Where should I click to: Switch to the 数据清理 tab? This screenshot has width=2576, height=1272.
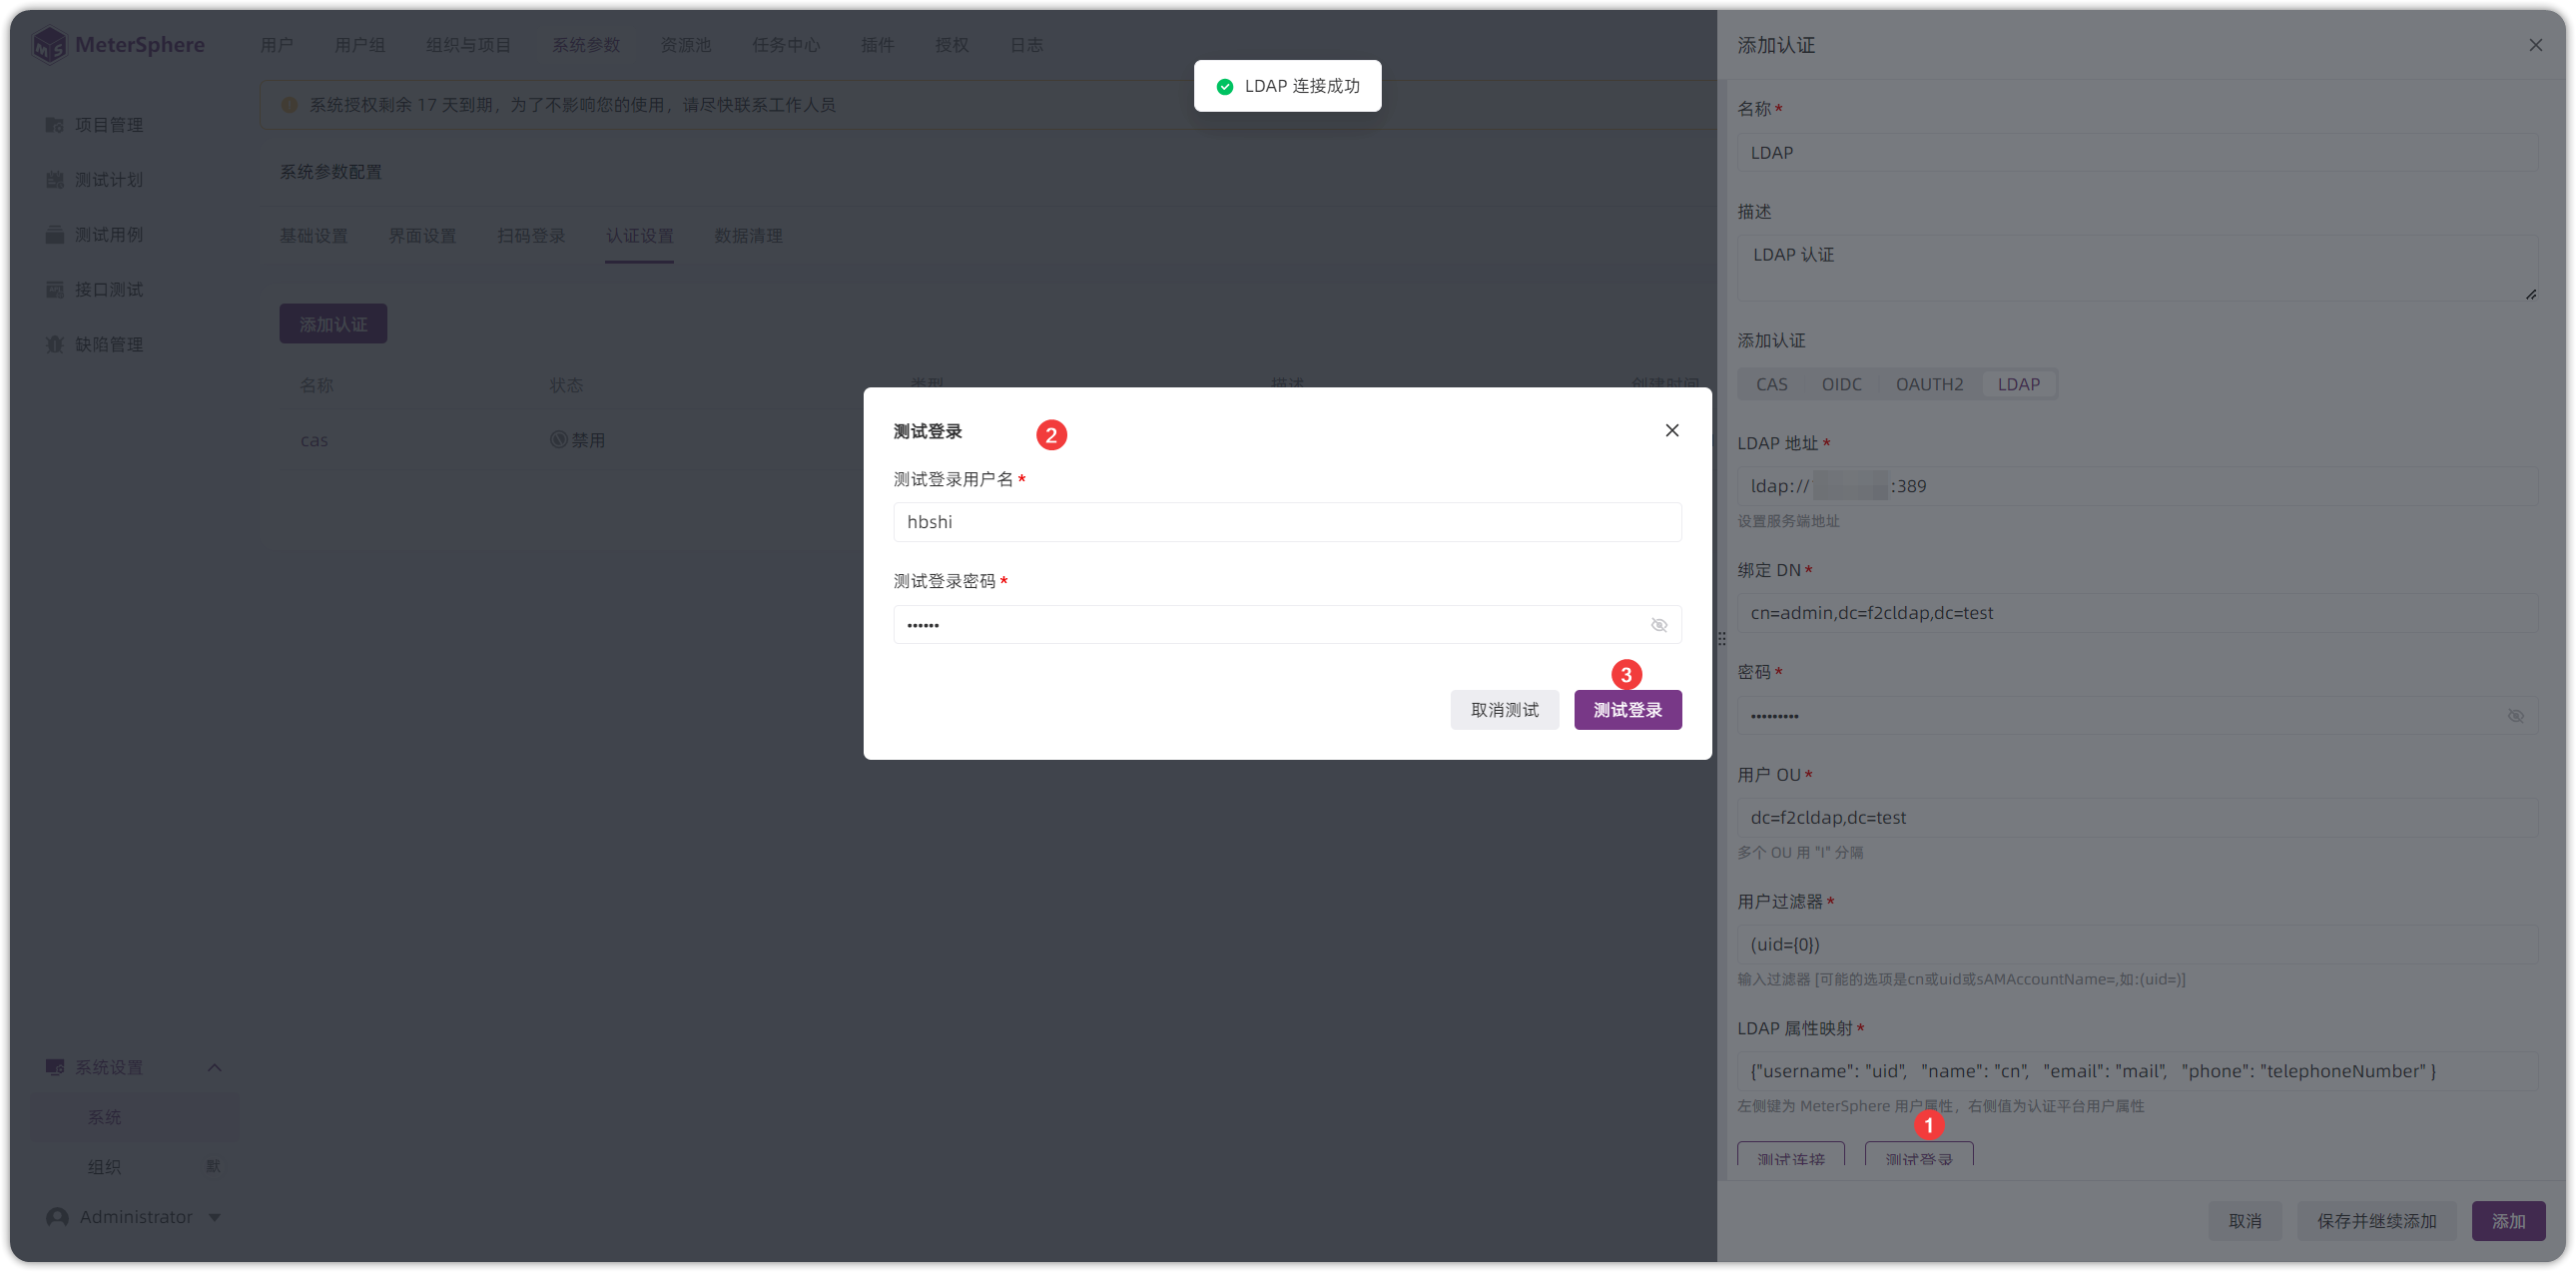748,236
